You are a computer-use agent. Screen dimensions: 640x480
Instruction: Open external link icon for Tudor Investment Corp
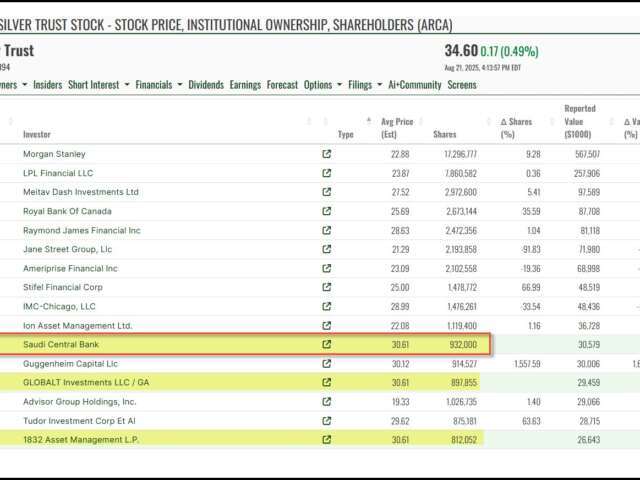tap(327, 420)
